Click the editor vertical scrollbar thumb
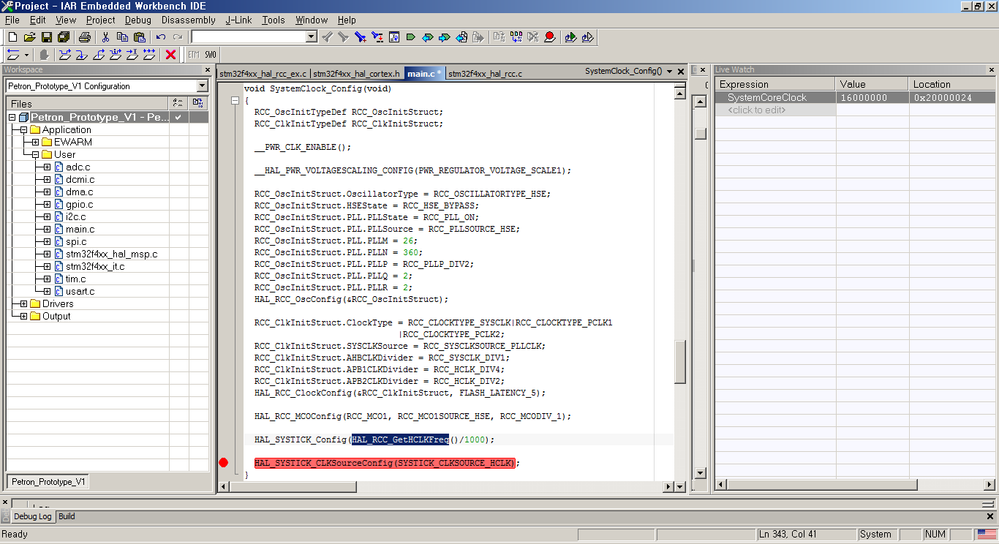 (x=680, y=362)
